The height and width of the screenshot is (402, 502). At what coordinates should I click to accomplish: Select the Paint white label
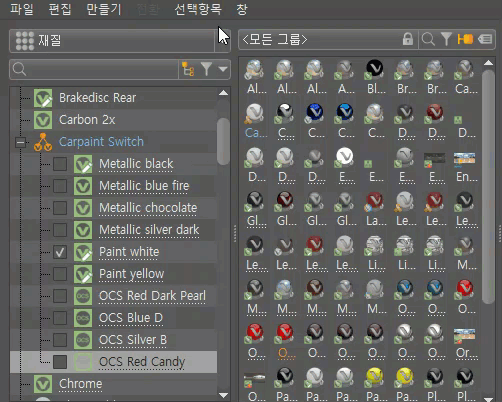click(129, 252)
